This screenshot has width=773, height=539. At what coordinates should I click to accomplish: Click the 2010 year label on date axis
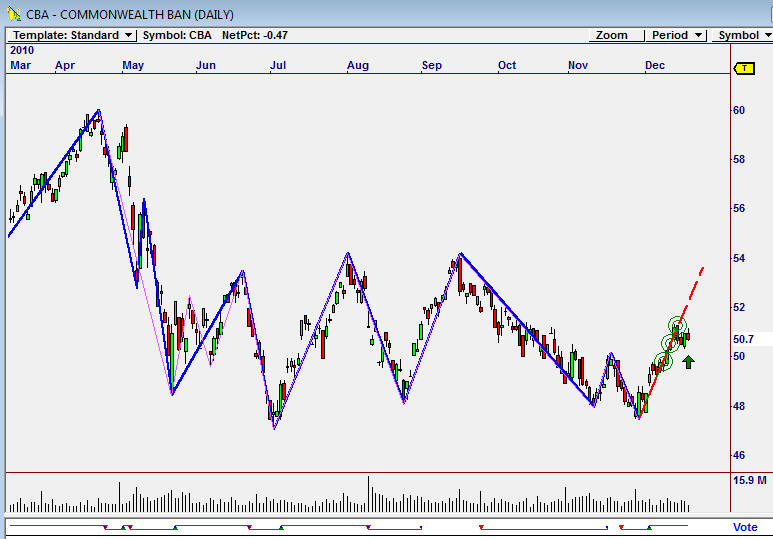(x=21, y=50)
